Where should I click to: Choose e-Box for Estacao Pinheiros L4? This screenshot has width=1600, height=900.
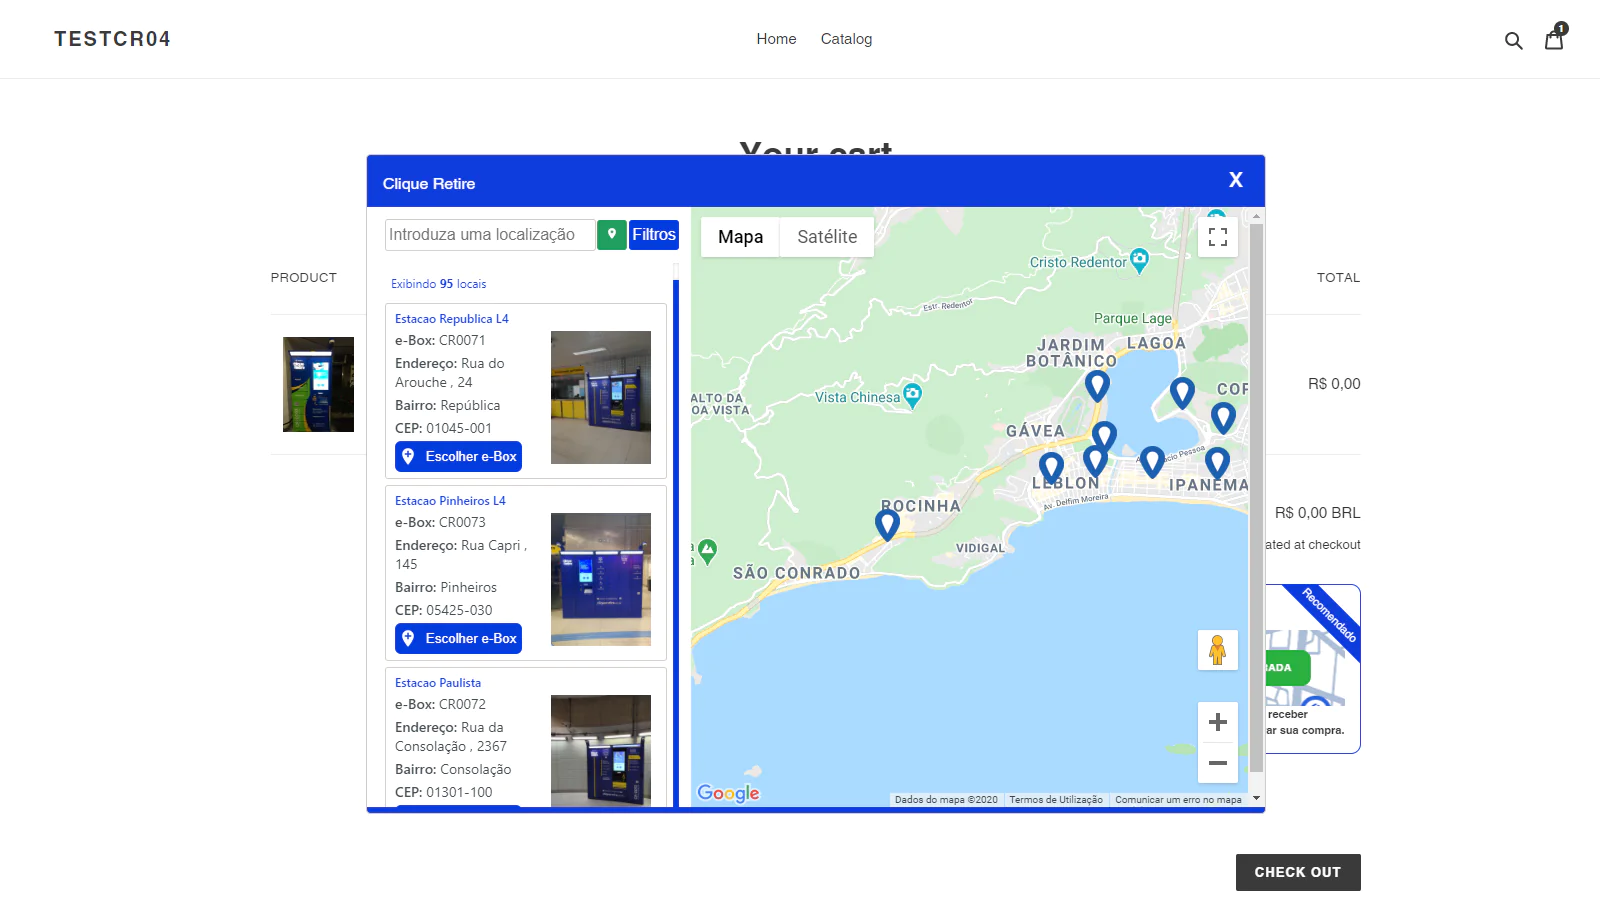tap(458, 638)
